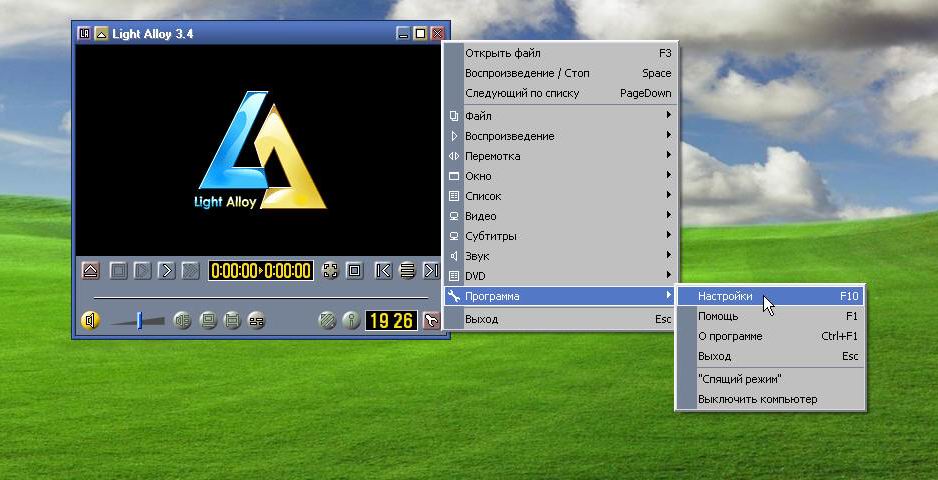Click the round film-frame button
The height and width of the screenshot is (480, 938).
coord(232,321)
